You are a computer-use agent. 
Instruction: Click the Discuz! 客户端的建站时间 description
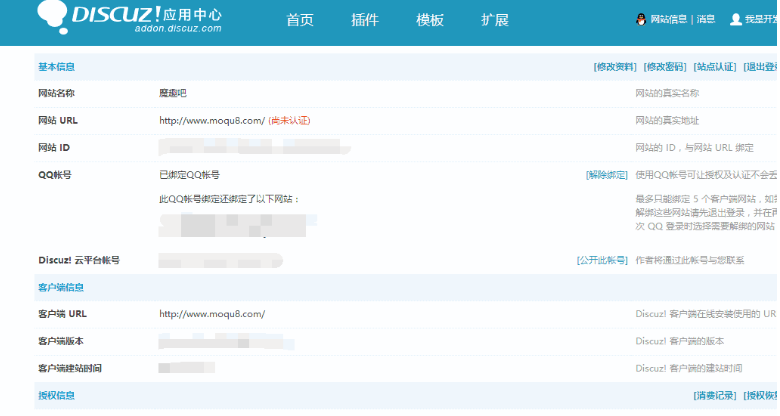688,368
